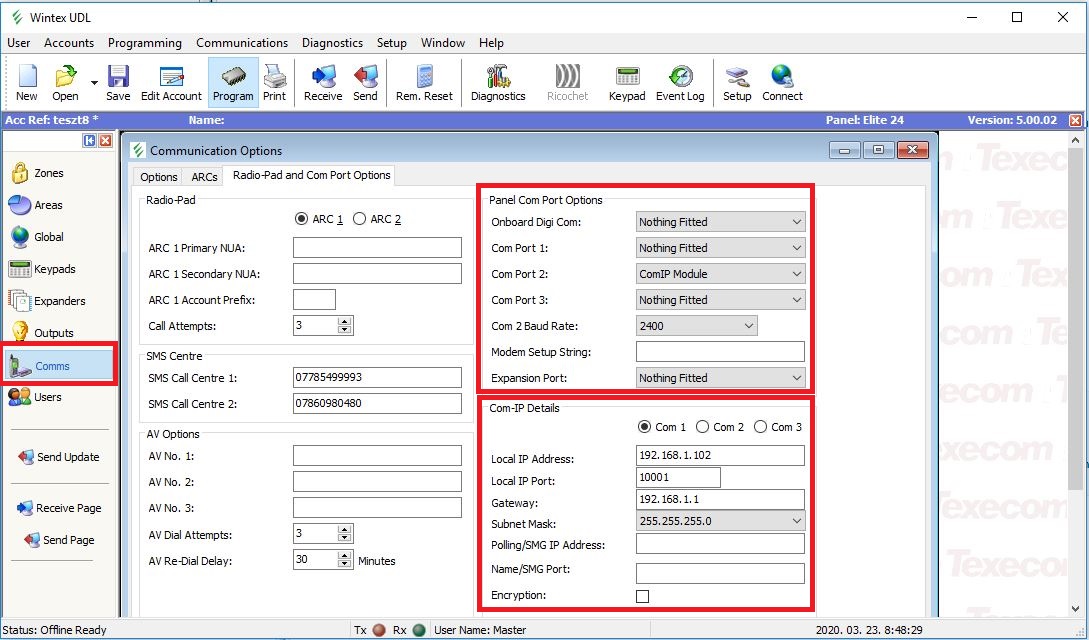
Task: Click the Receive toolbar icon
Action: coord(323,82)
